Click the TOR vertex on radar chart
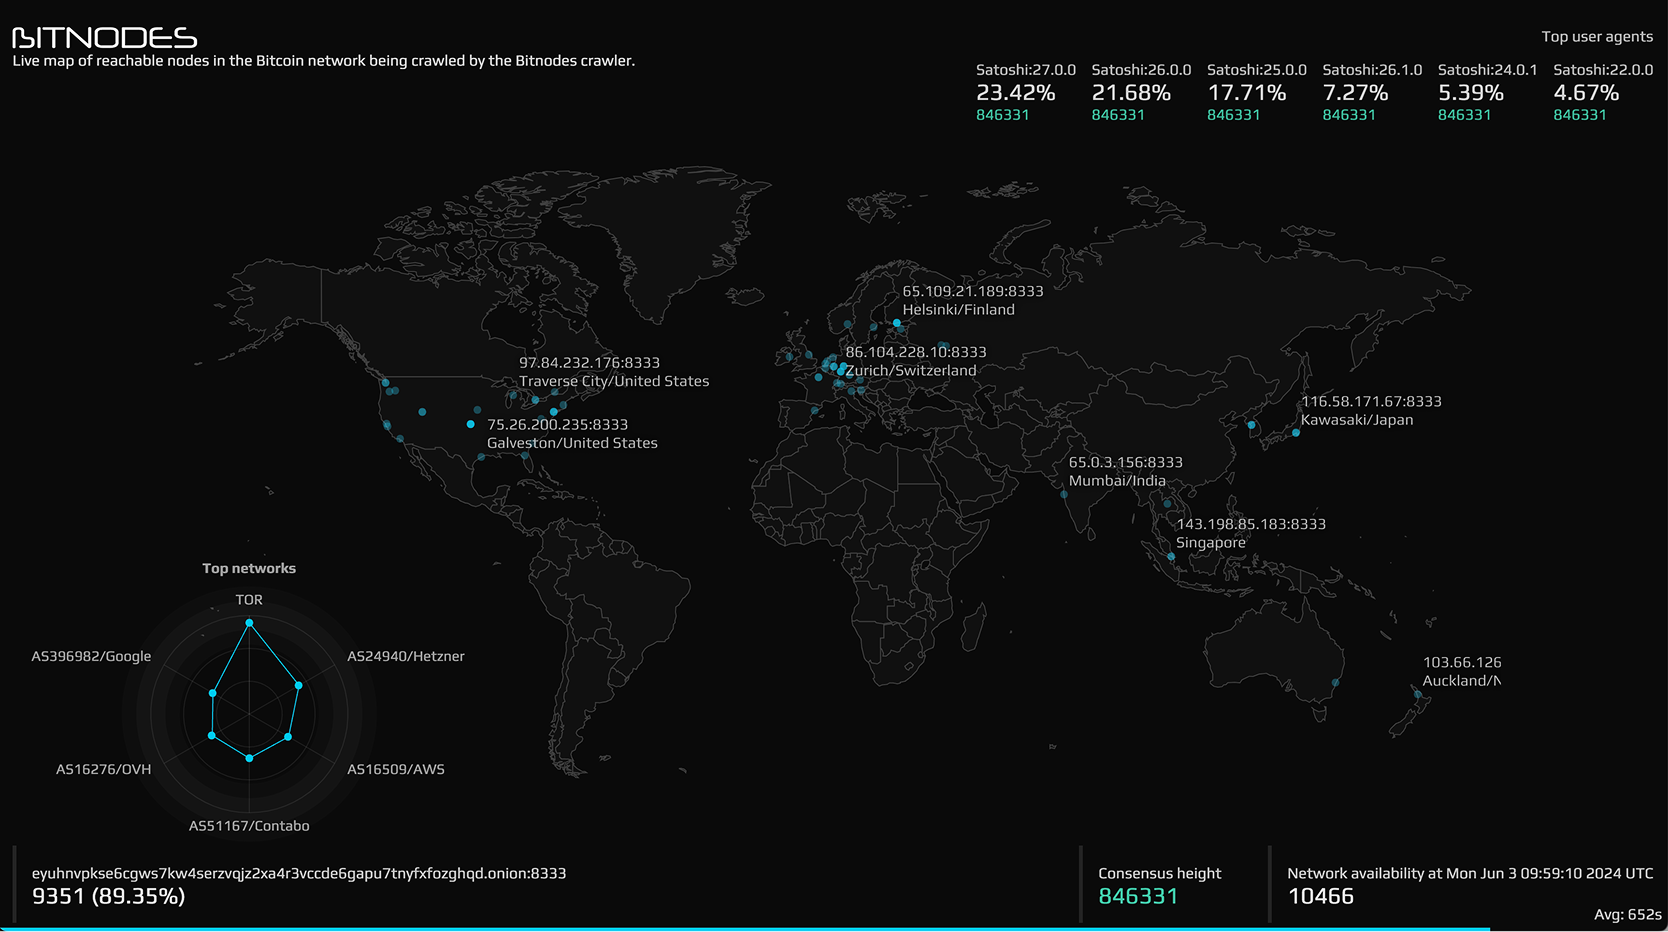 pos(249,623)
